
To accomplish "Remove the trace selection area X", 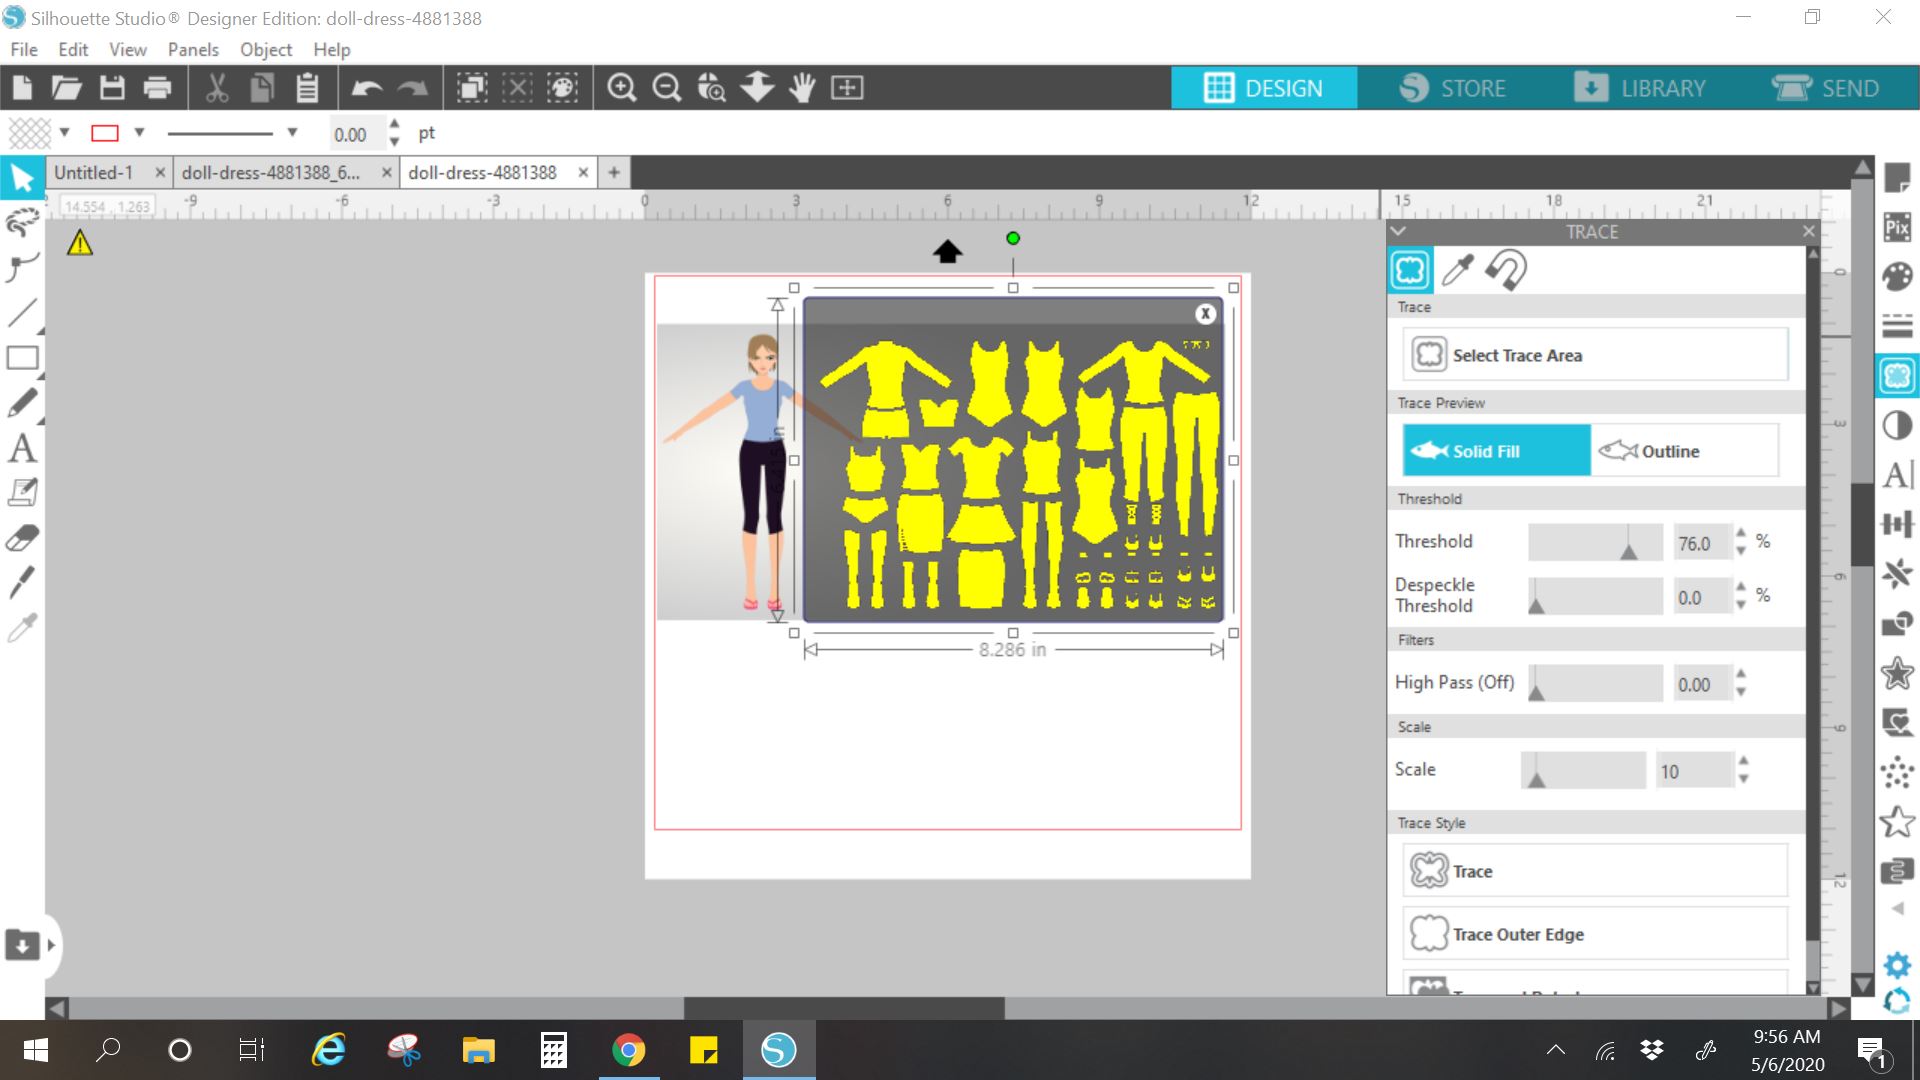I will point(1206,313).
